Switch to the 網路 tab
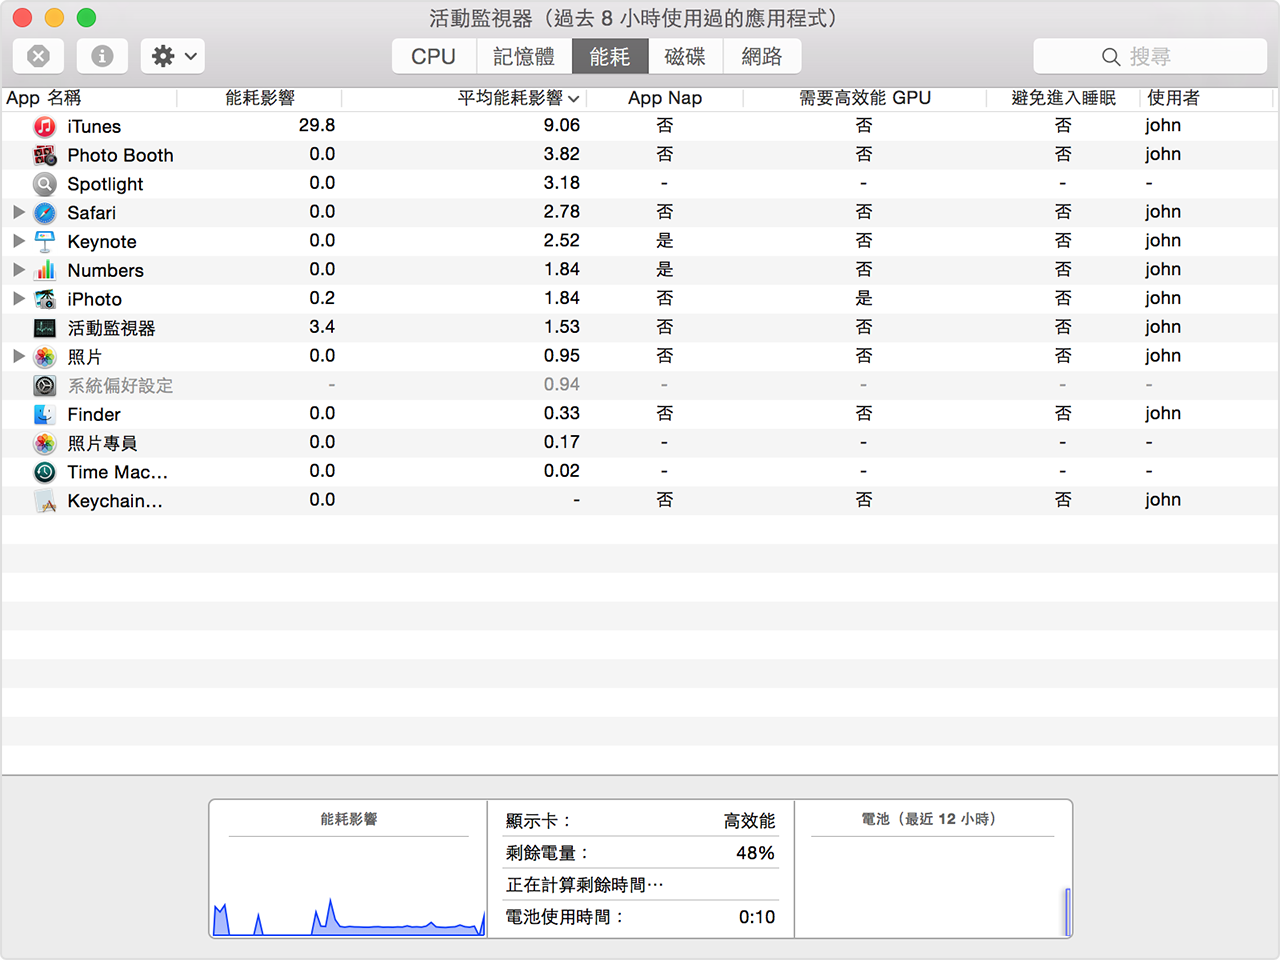This screenshot has width=1280, height=960. pos(762,57)
